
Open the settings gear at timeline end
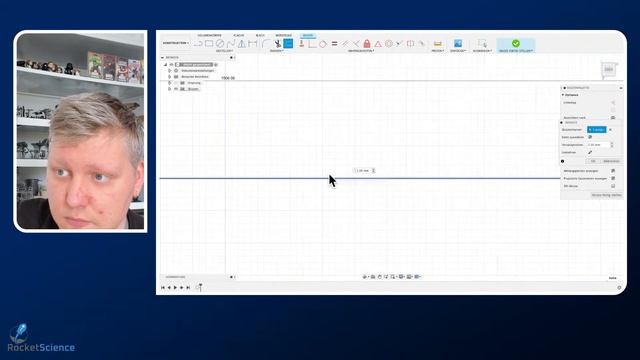[x=619, y=288]
